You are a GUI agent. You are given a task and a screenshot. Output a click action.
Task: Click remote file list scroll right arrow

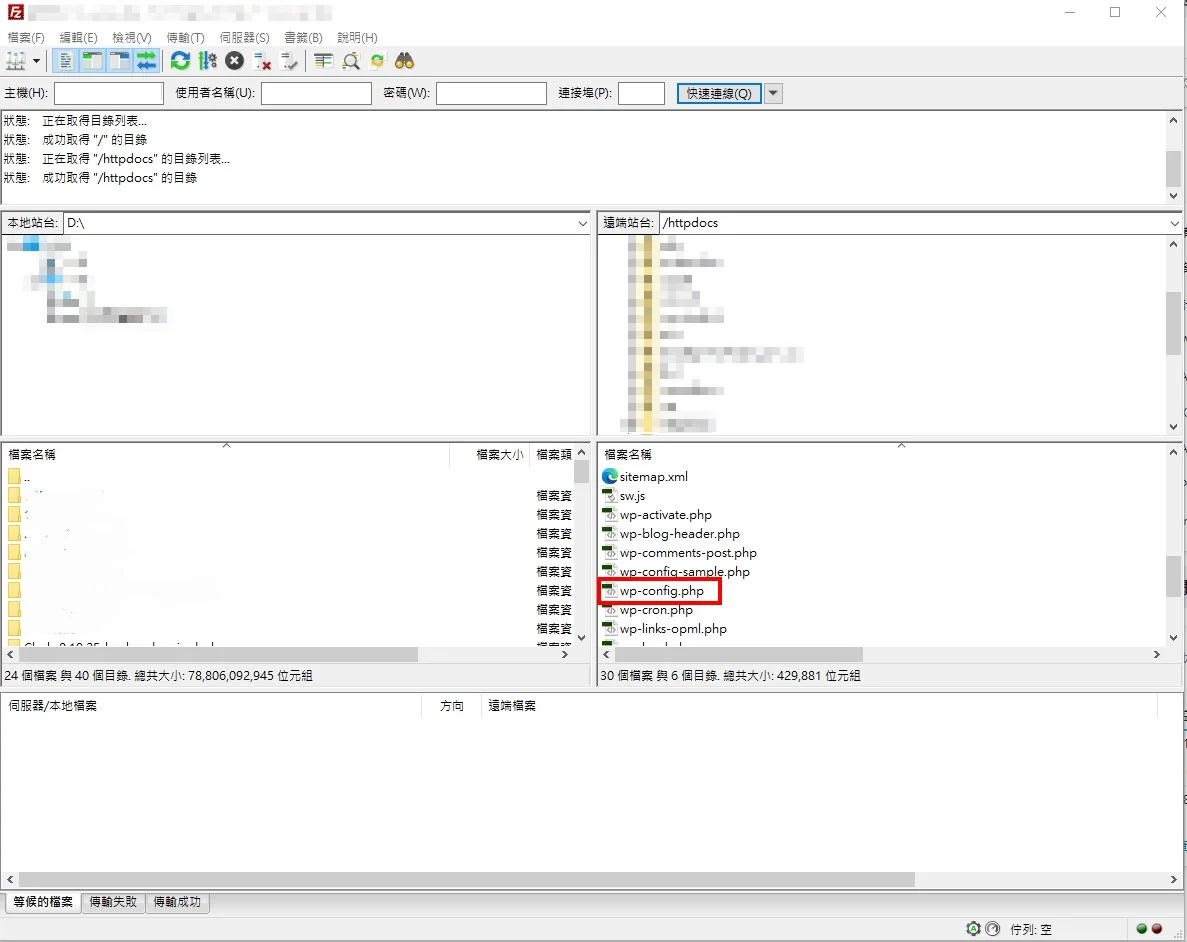(1157, 654)
